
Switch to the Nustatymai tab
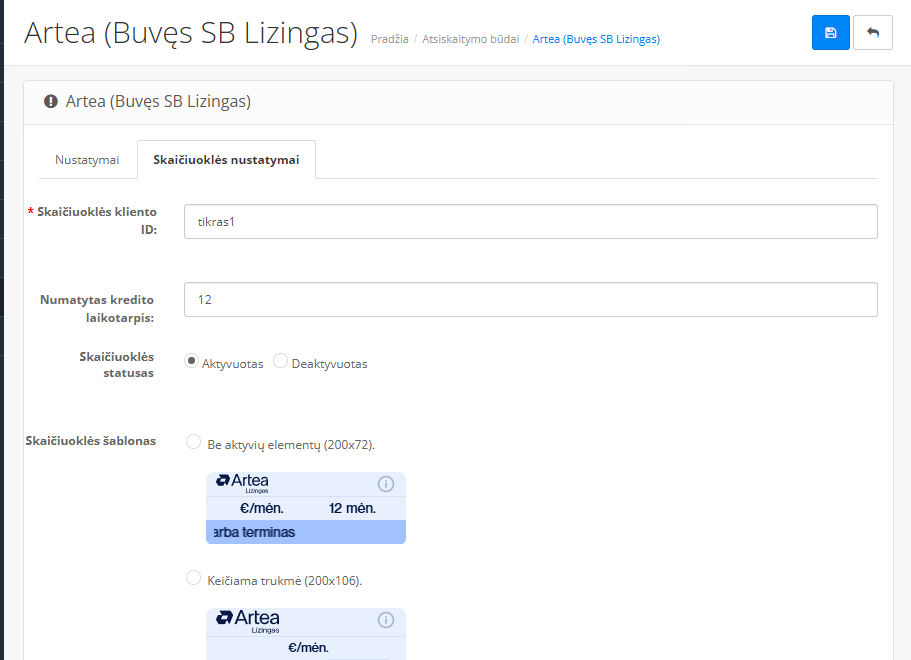[x=87, y=160]
